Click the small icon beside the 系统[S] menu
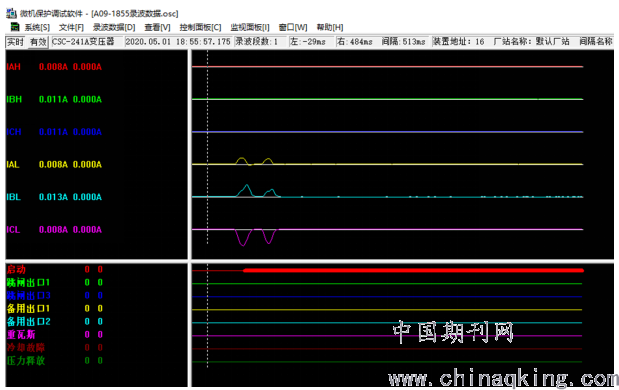Image resolution: width=619 pixels, height=390 pixels. pyautogui.click(x=15, y=27)
